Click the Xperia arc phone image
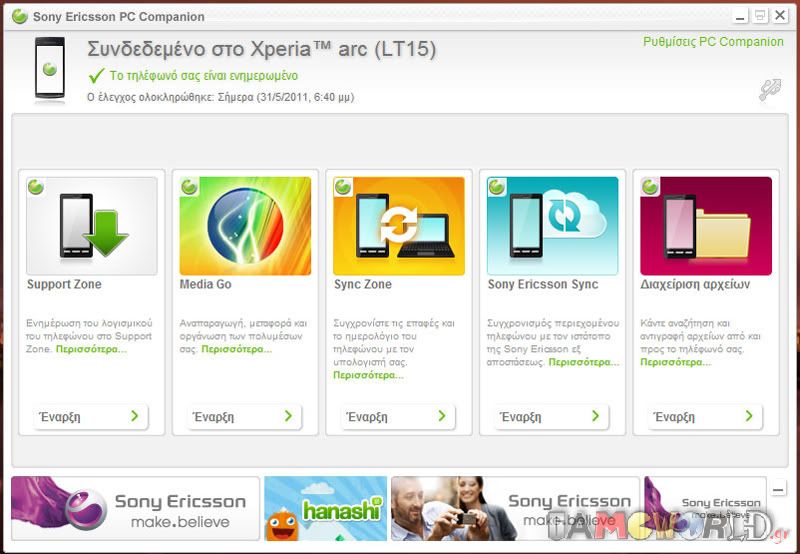Image resolution: width=800 pixels, height=554 pixels. click(50, 69)
